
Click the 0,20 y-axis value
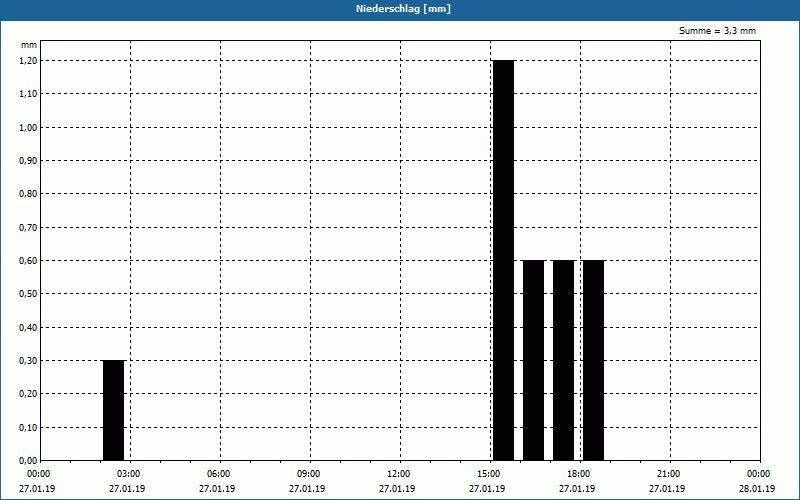pos(28,394)
